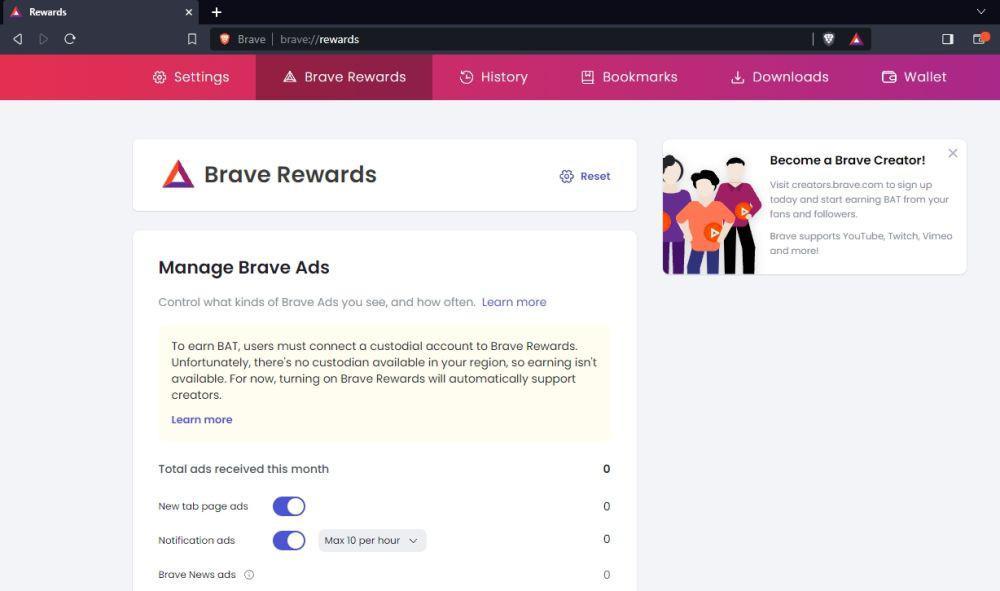Open the Downloads navigation tab

[779, 77]
